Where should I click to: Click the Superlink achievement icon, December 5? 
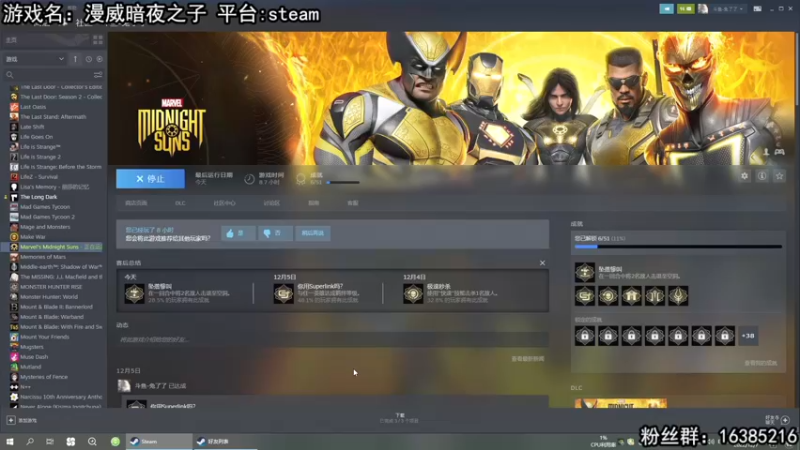[x=284, y=294]
